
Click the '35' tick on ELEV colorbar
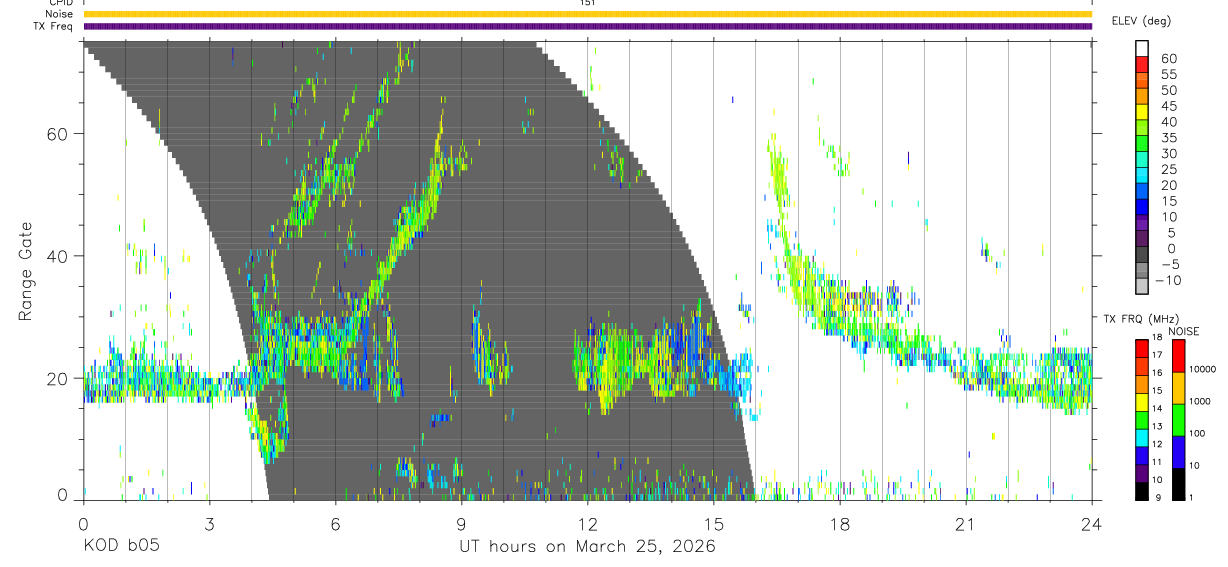pyautogui.click(x=1168, y=138)
